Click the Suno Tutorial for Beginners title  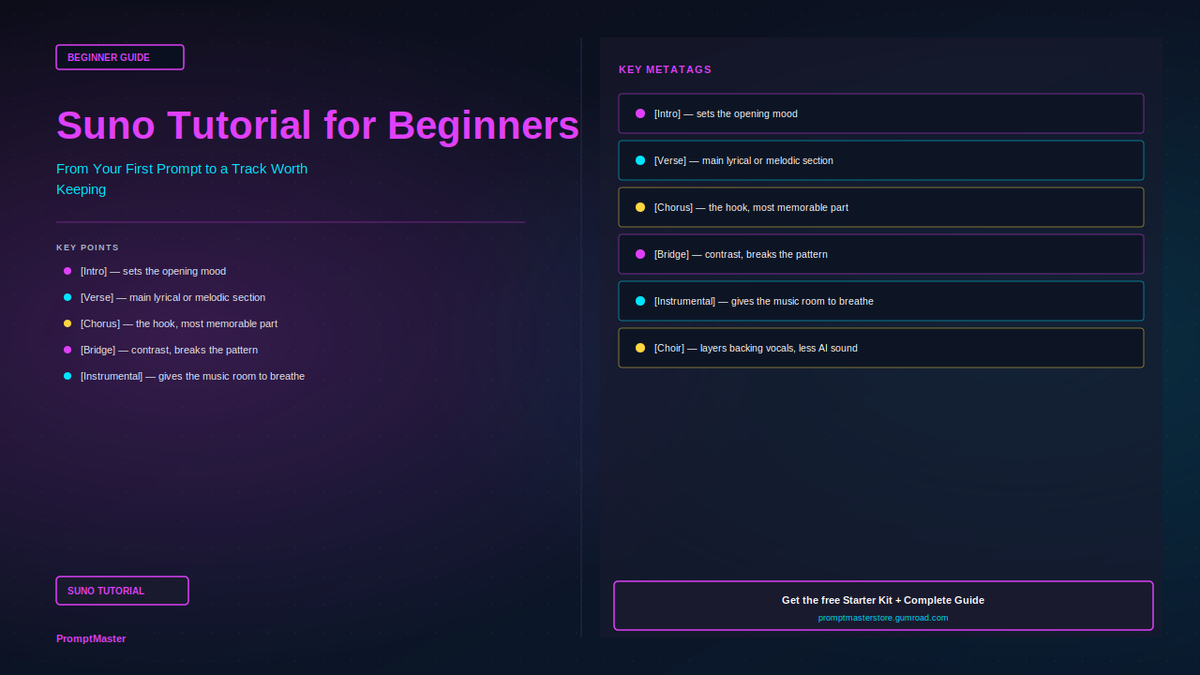pos(318,126)
